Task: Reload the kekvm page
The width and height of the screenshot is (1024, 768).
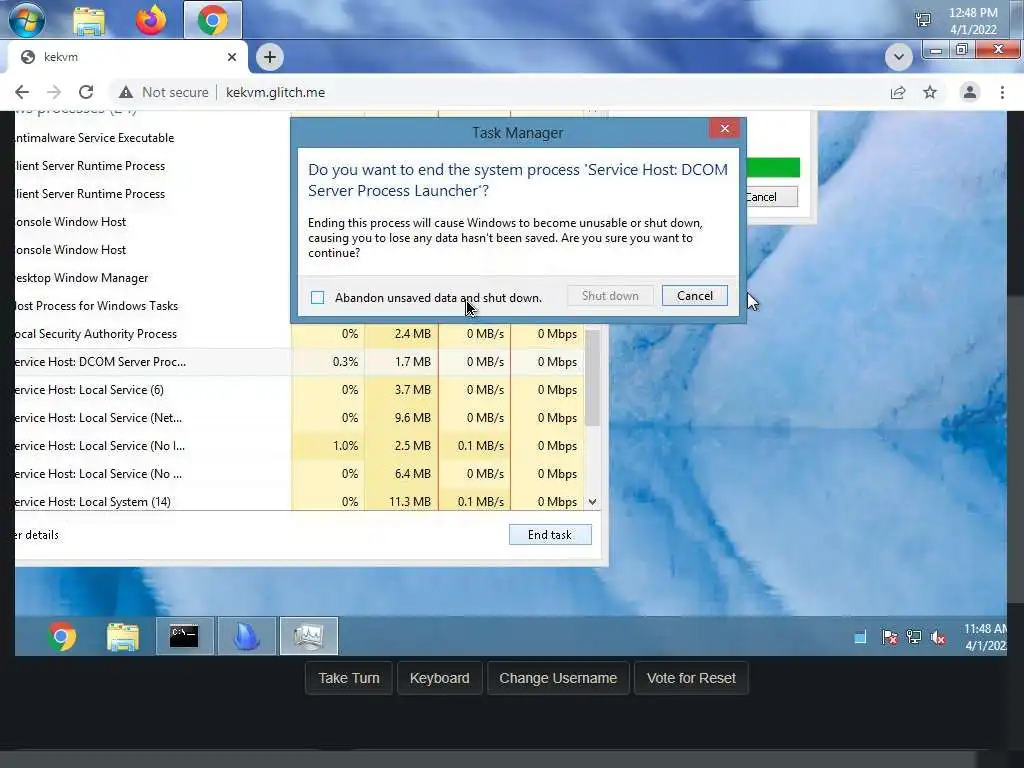Action: 86,92
